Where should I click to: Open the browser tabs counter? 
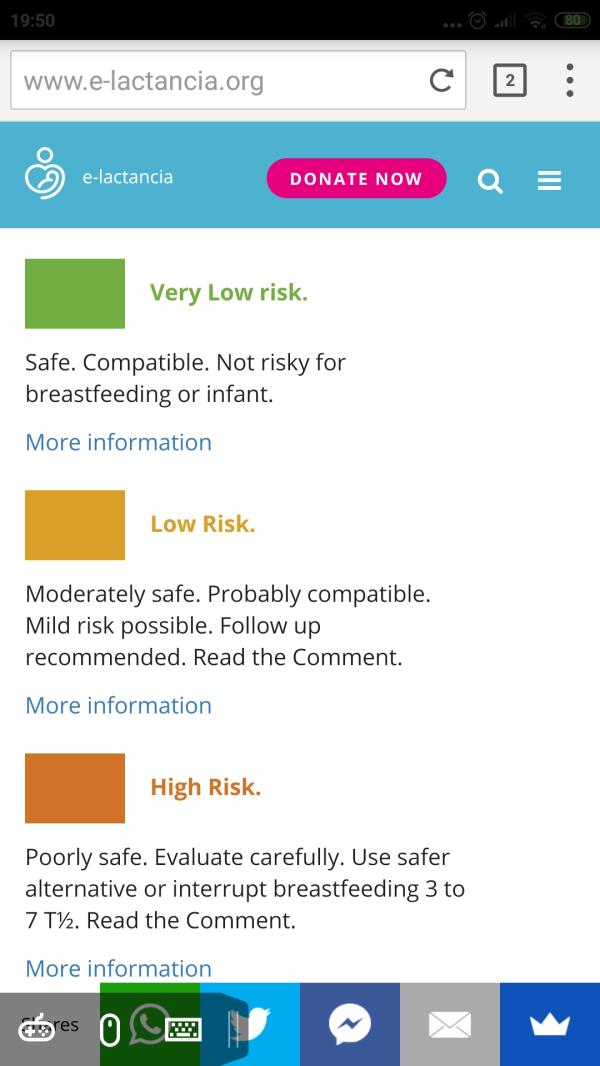509,81
